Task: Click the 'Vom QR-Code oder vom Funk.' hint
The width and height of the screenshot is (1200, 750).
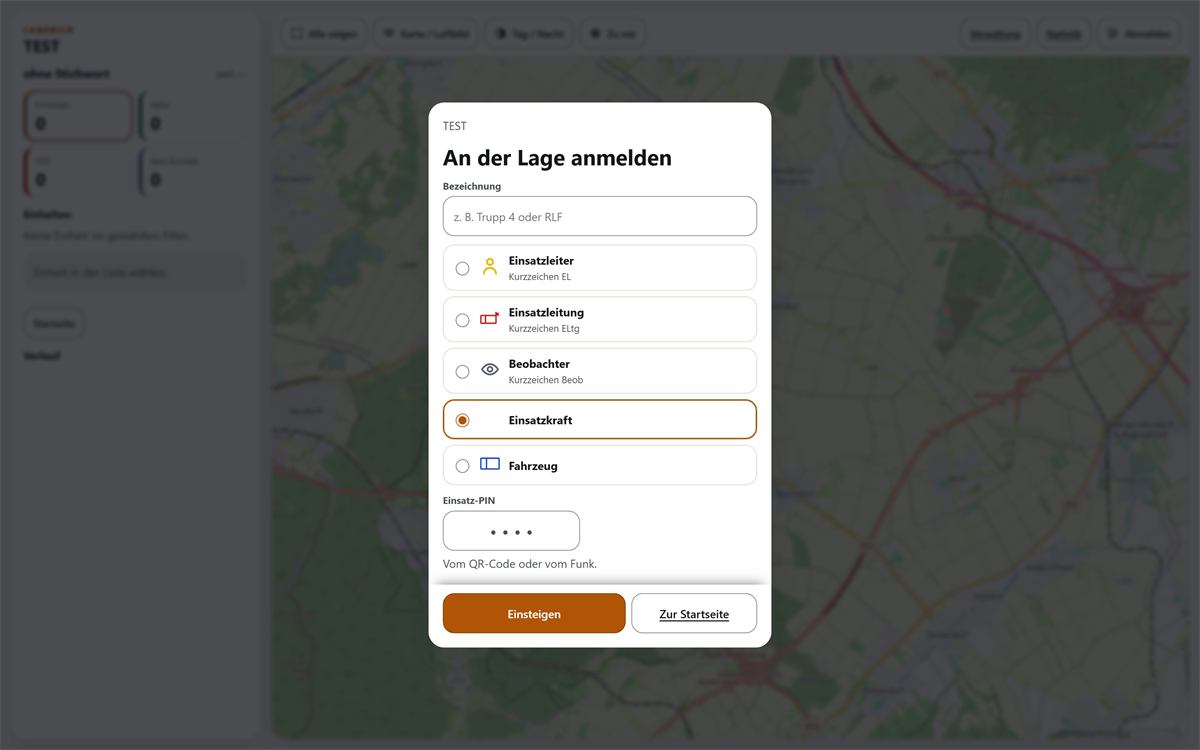Action: (x=520, y=564)
